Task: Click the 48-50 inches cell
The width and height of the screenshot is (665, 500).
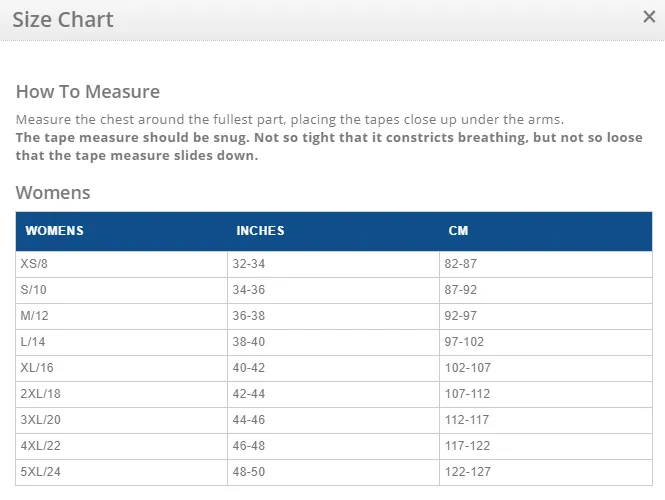Action: [x=333, y=472]
